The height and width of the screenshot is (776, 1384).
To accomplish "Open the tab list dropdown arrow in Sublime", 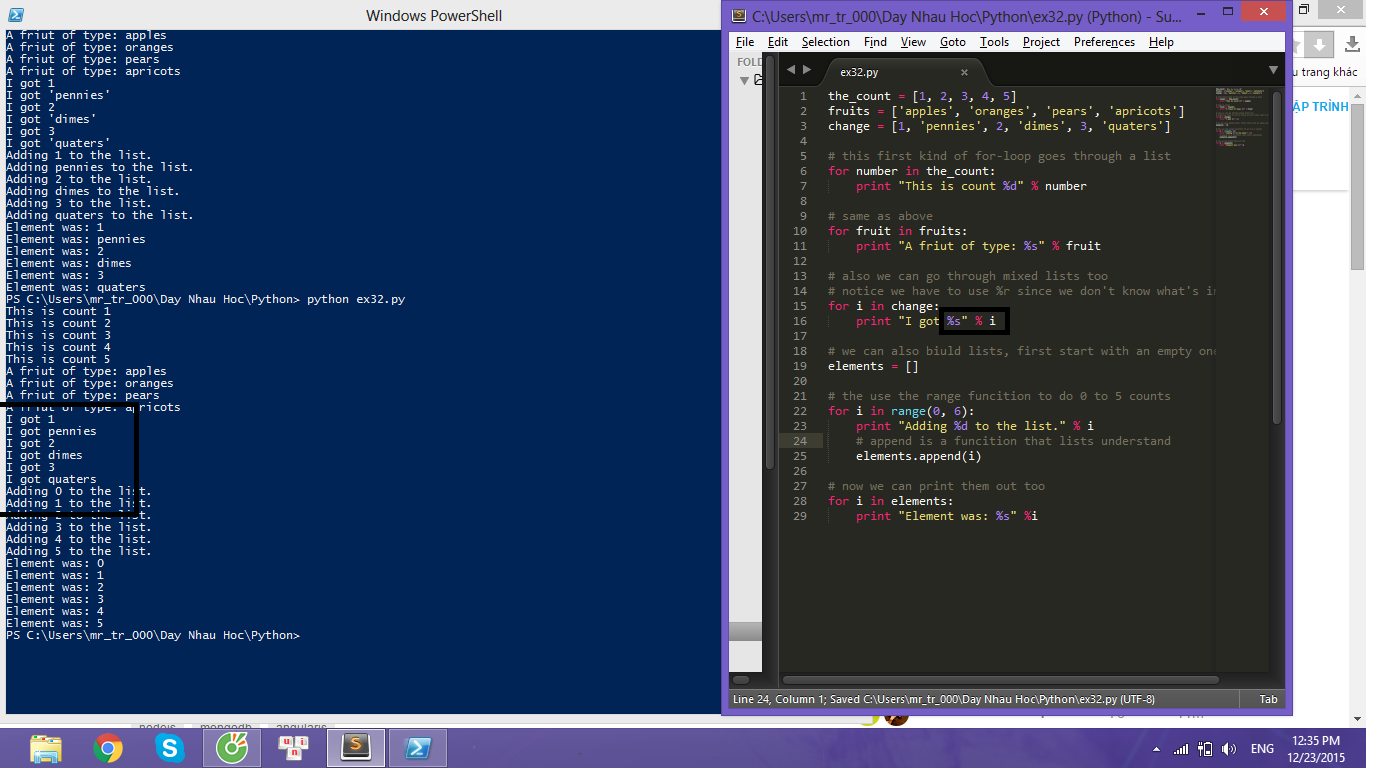I will tap(1273, 70).
